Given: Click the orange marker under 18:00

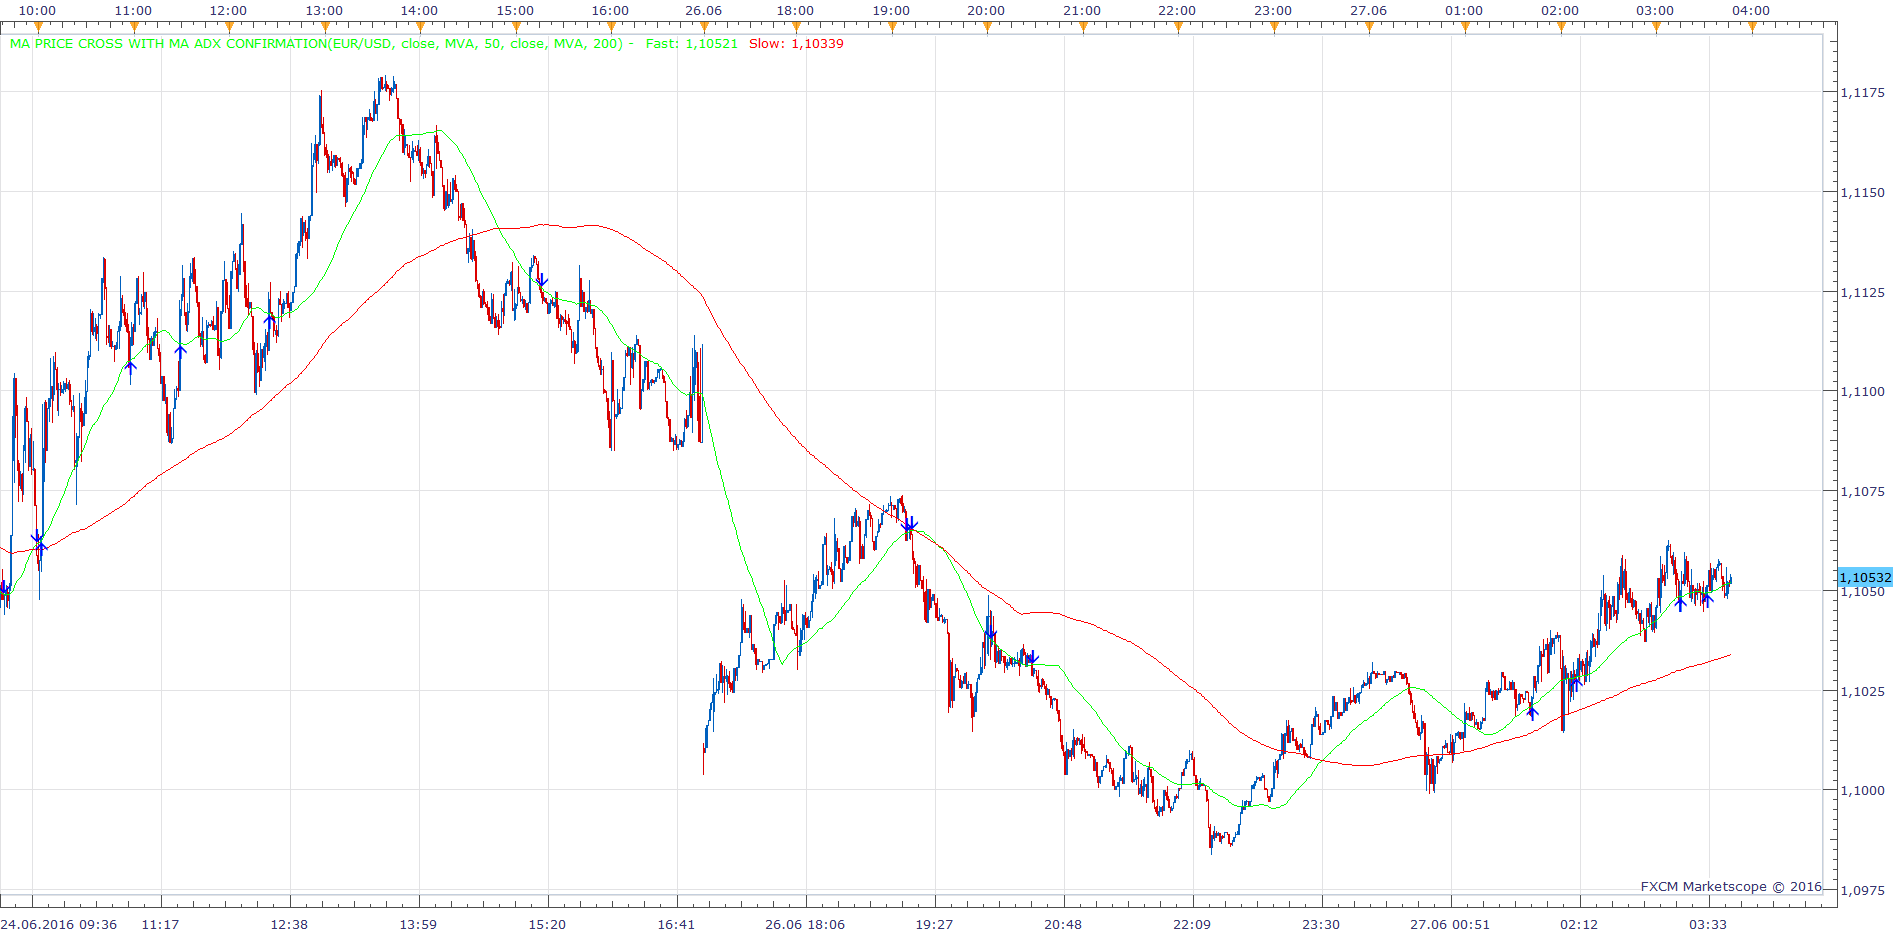Looking at the screenshot, I should 796,27.
